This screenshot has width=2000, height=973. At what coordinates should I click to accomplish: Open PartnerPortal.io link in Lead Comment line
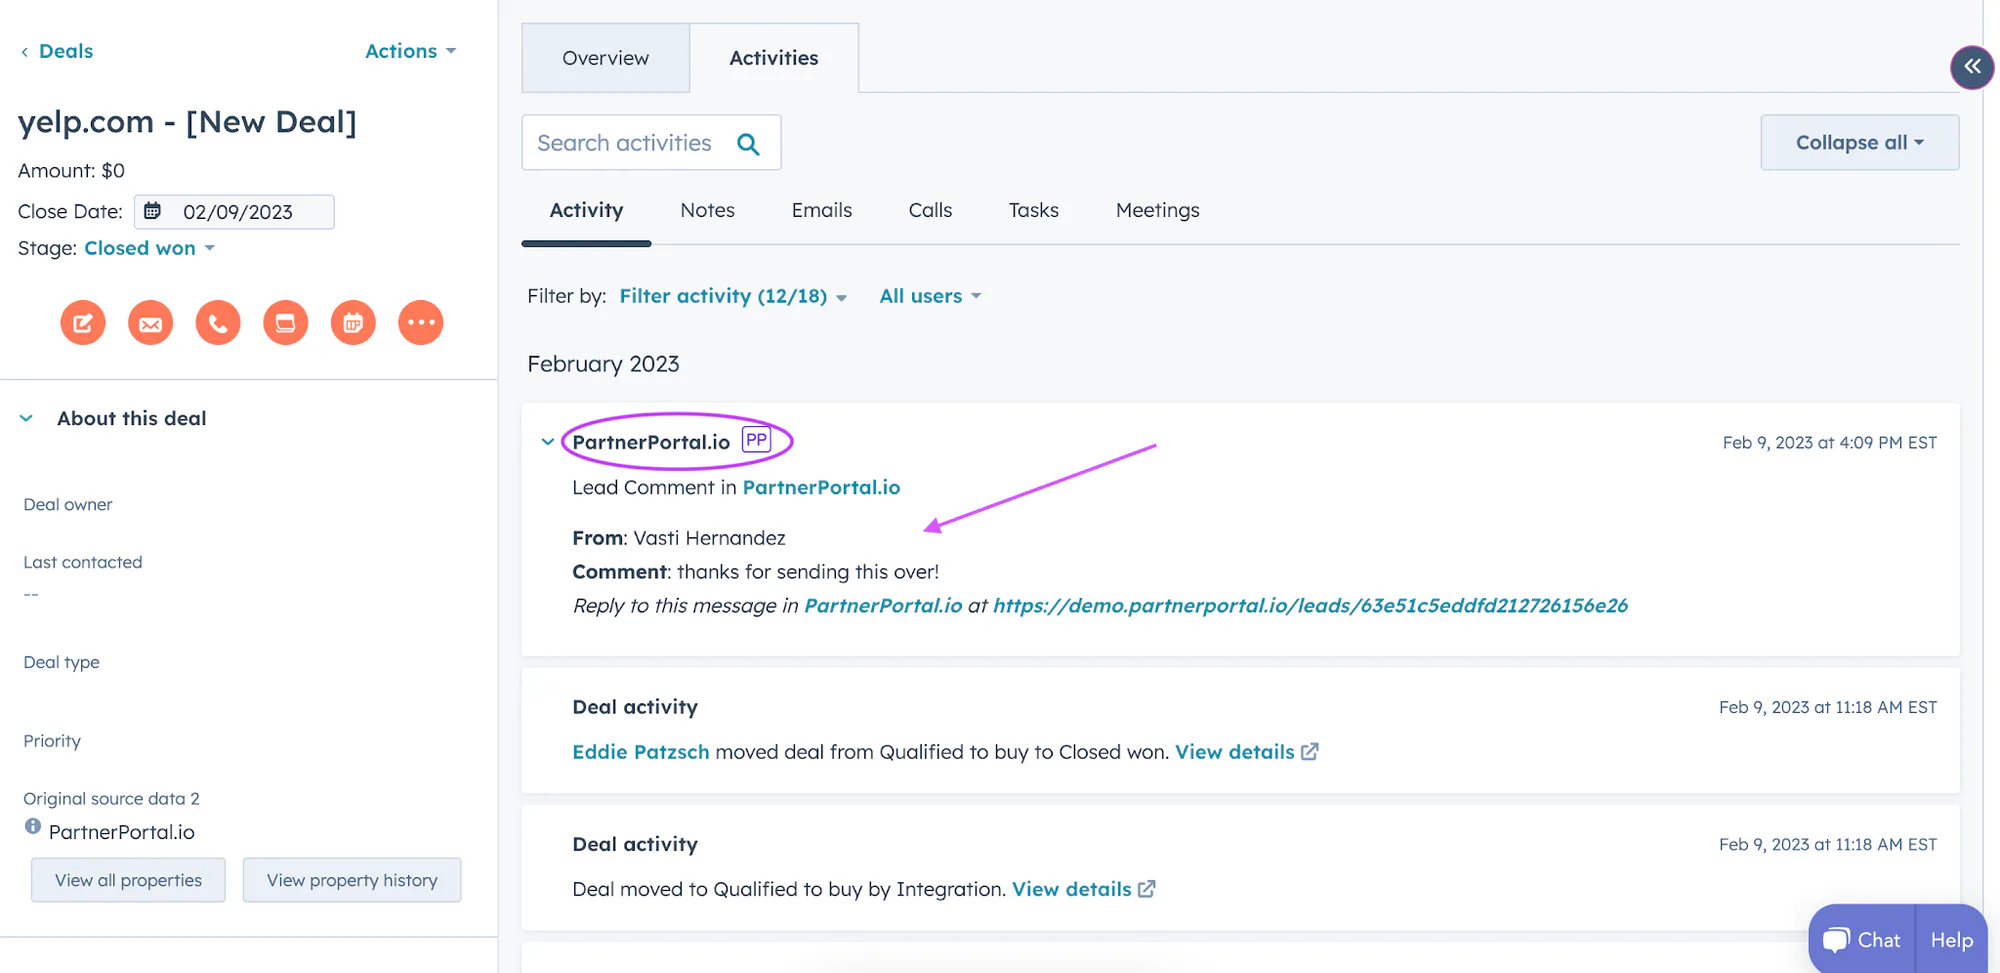click(x=821, y=487)
